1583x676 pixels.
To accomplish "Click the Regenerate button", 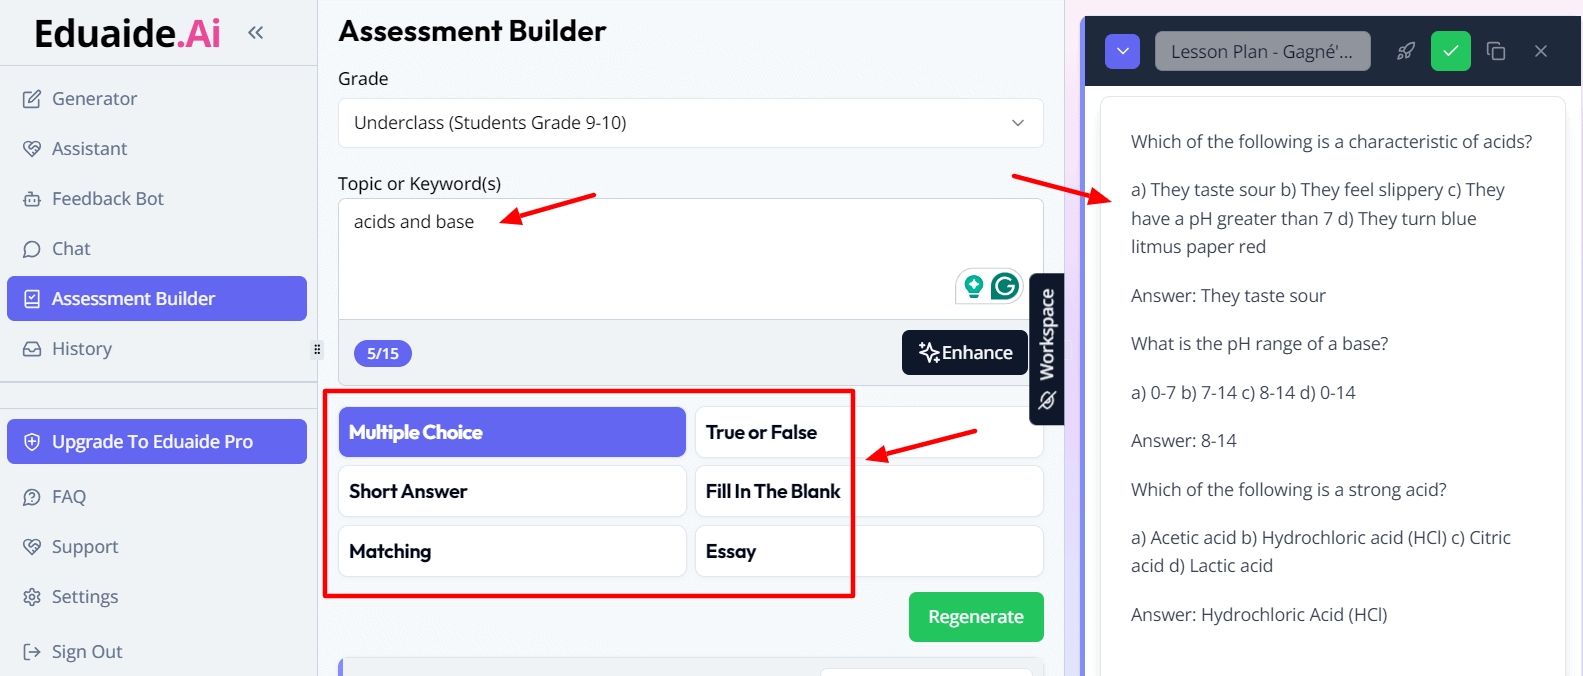I will (975, 617).
